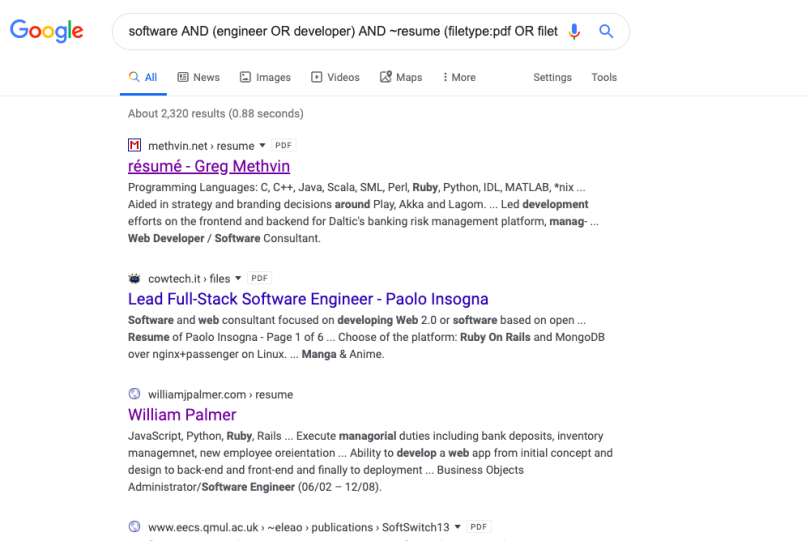The width and height of the screenshot is (810, 541).
Task: Switch to the Videos tab
Action: pos(335,77)
